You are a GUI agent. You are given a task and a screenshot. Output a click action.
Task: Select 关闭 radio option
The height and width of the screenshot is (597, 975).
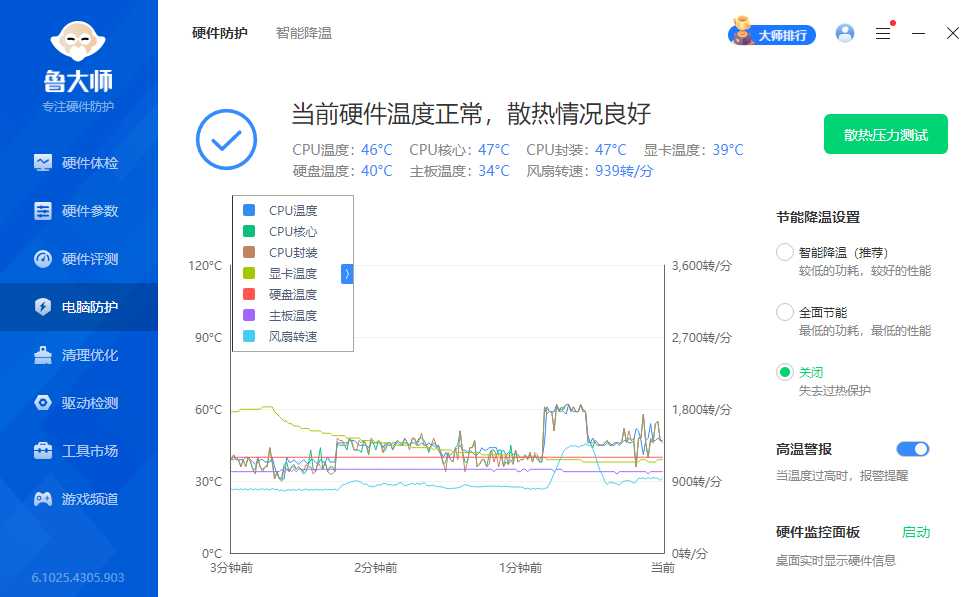click(x=785, y=372)
